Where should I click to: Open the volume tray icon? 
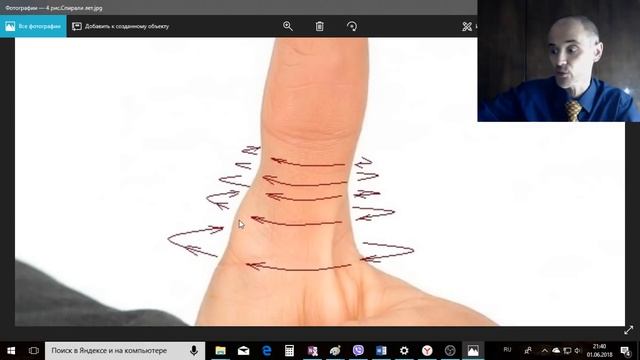coord(577,350)
